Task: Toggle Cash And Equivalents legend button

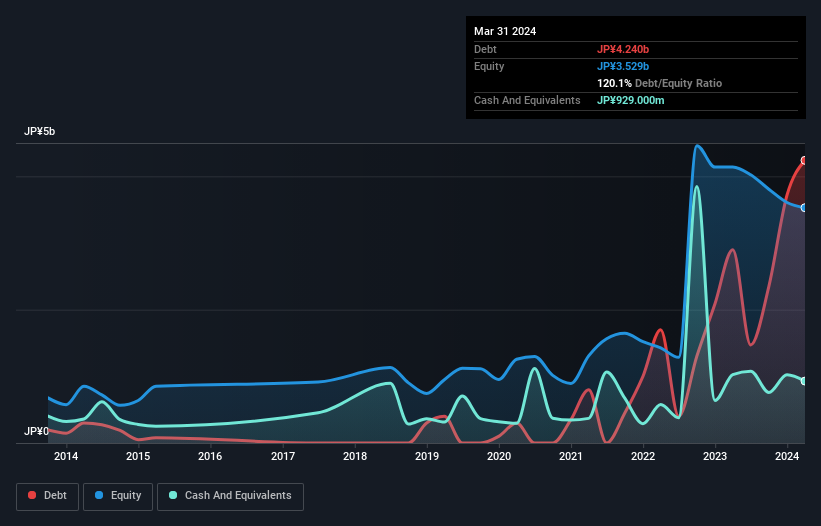Action: coord(230,496)
